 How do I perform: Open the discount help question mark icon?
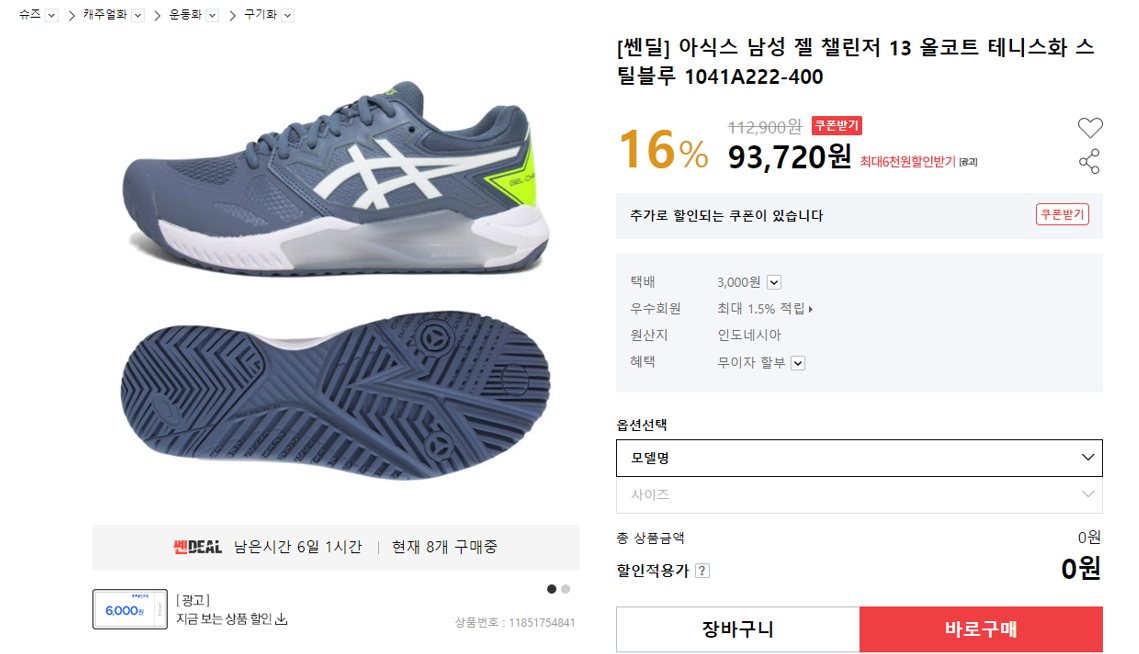coord(702,570)
